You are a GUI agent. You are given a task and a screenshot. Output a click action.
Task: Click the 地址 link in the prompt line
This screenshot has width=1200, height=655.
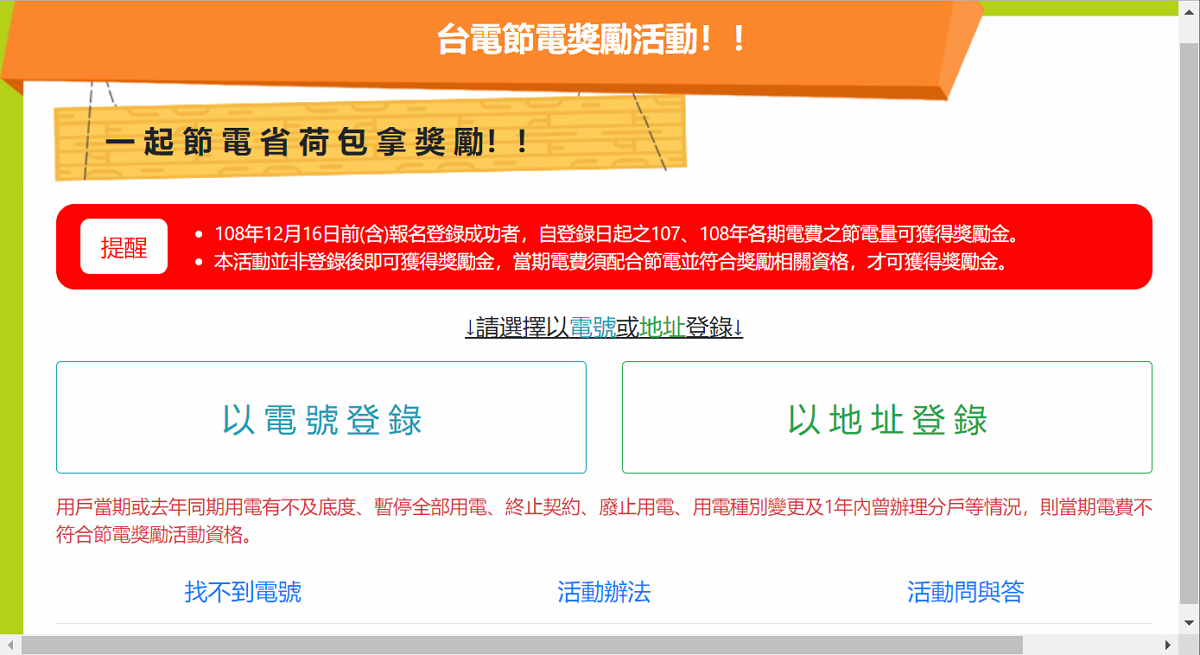click(x=663, y=327)
